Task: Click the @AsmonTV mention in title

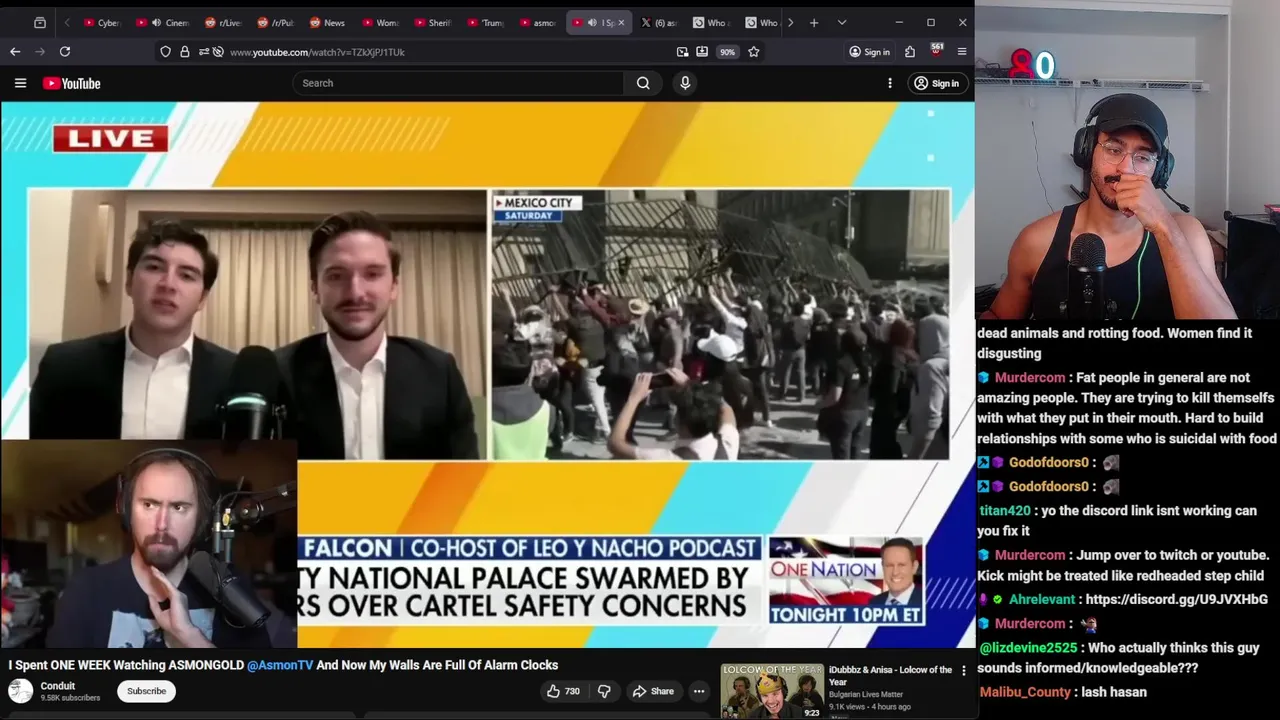Action: [280, 665]
